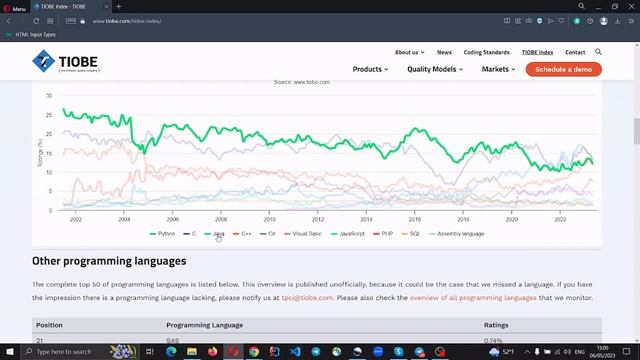The image size is (640, 360).
Task: Click the website search magnifier icon
Action: click(598, 52)
